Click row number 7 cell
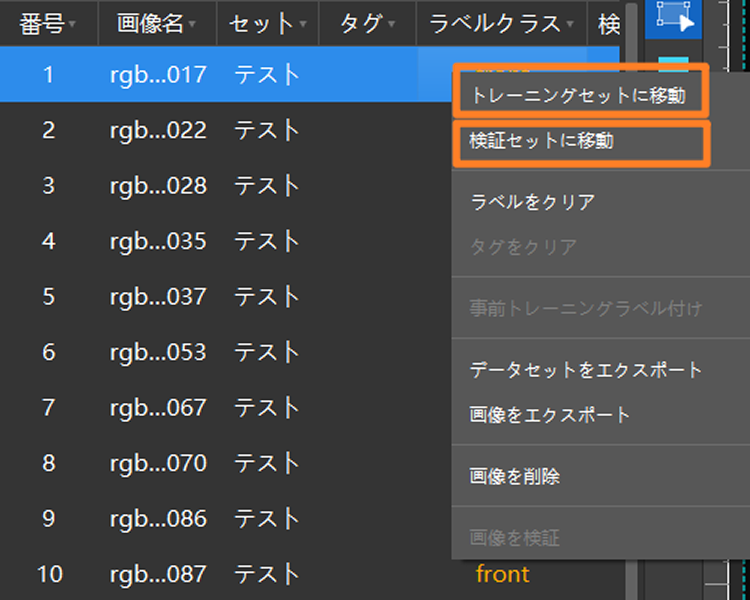 48,408
